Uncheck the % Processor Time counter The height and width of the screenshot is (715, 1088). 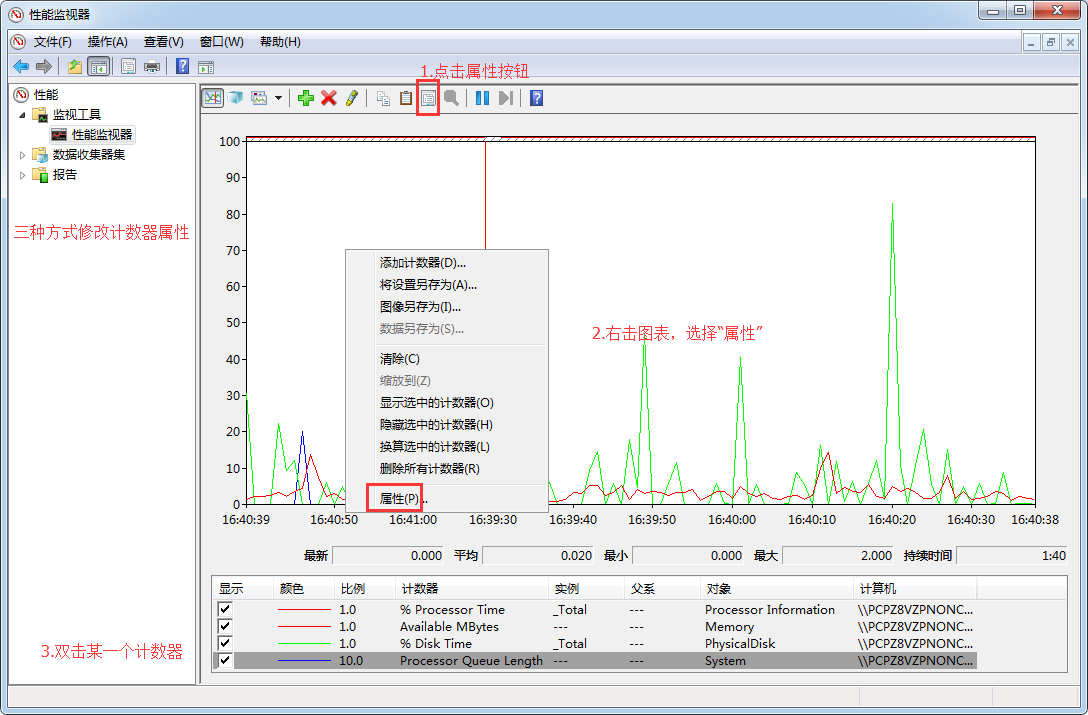(225, 609)
